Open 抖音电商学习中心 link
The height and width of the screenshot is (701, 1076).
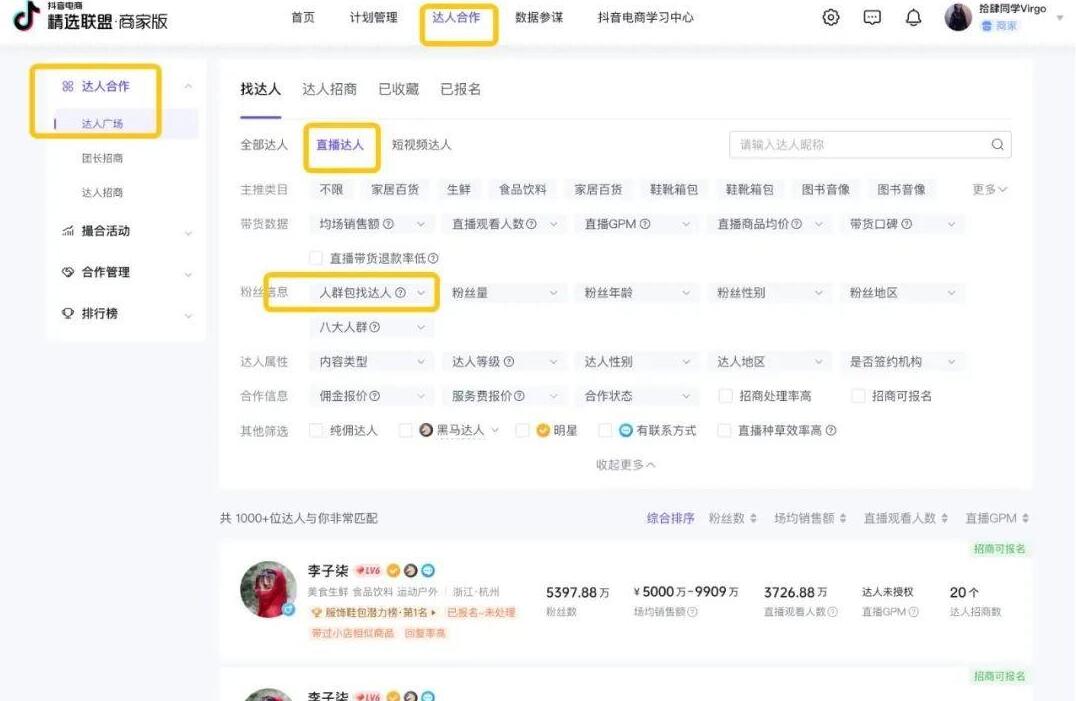click(x=645, y=17)
